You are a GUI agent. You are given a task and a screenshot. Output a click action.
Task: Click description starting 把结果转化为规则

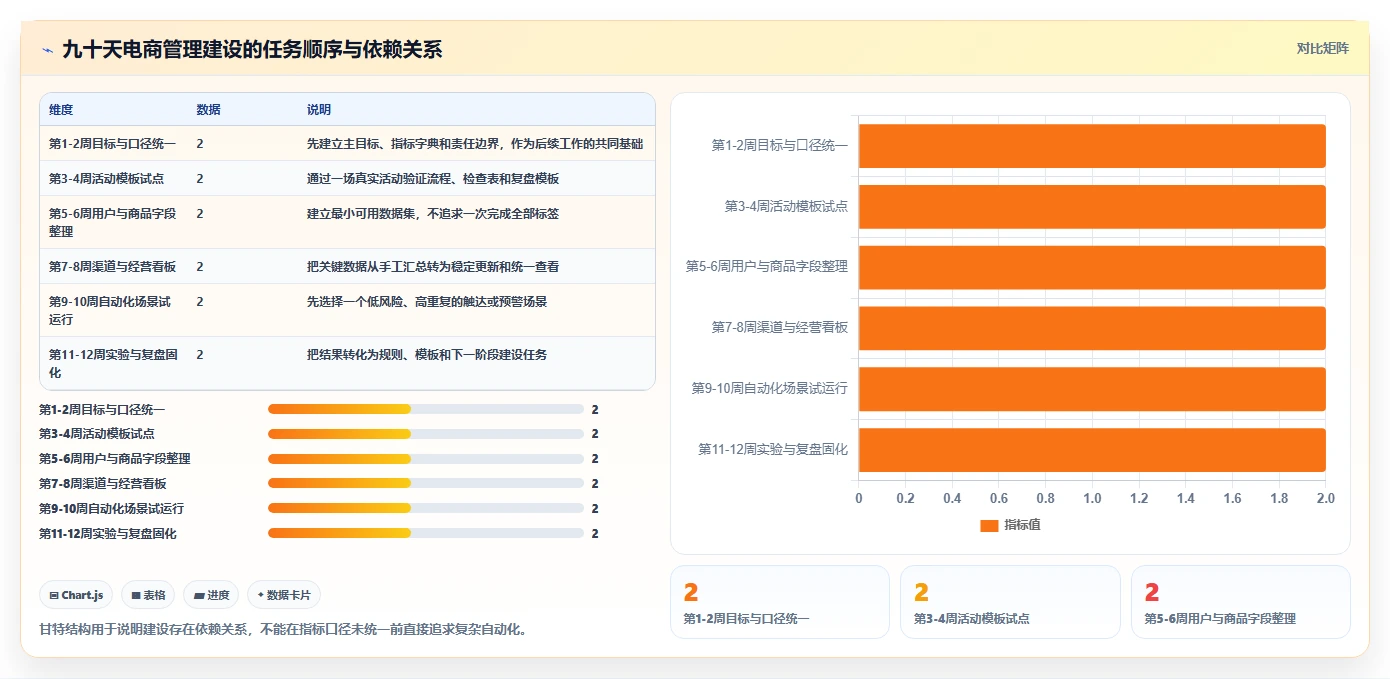coord(427,354)
